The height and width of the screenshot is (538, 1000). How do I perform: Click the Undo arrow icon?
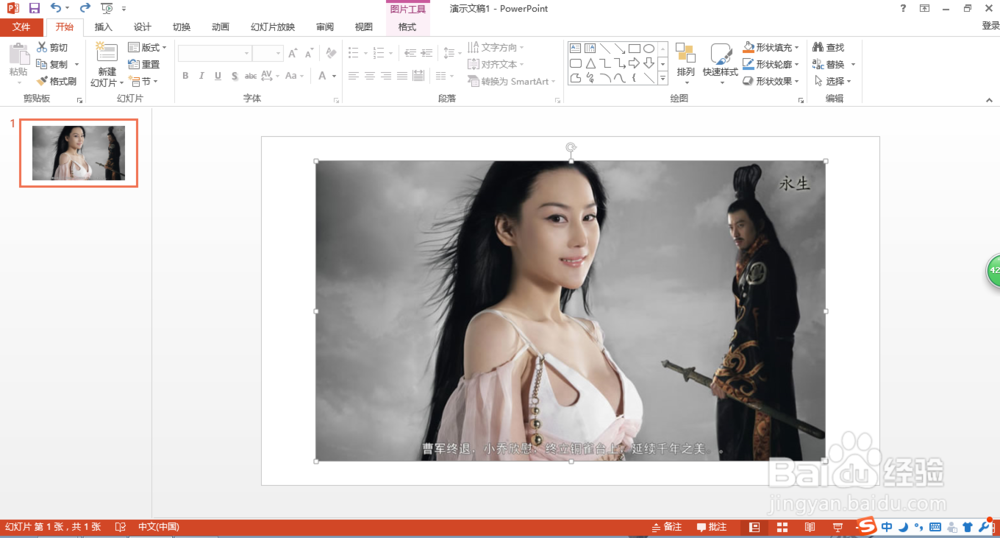pyautogui.click(x=56, y=8)
